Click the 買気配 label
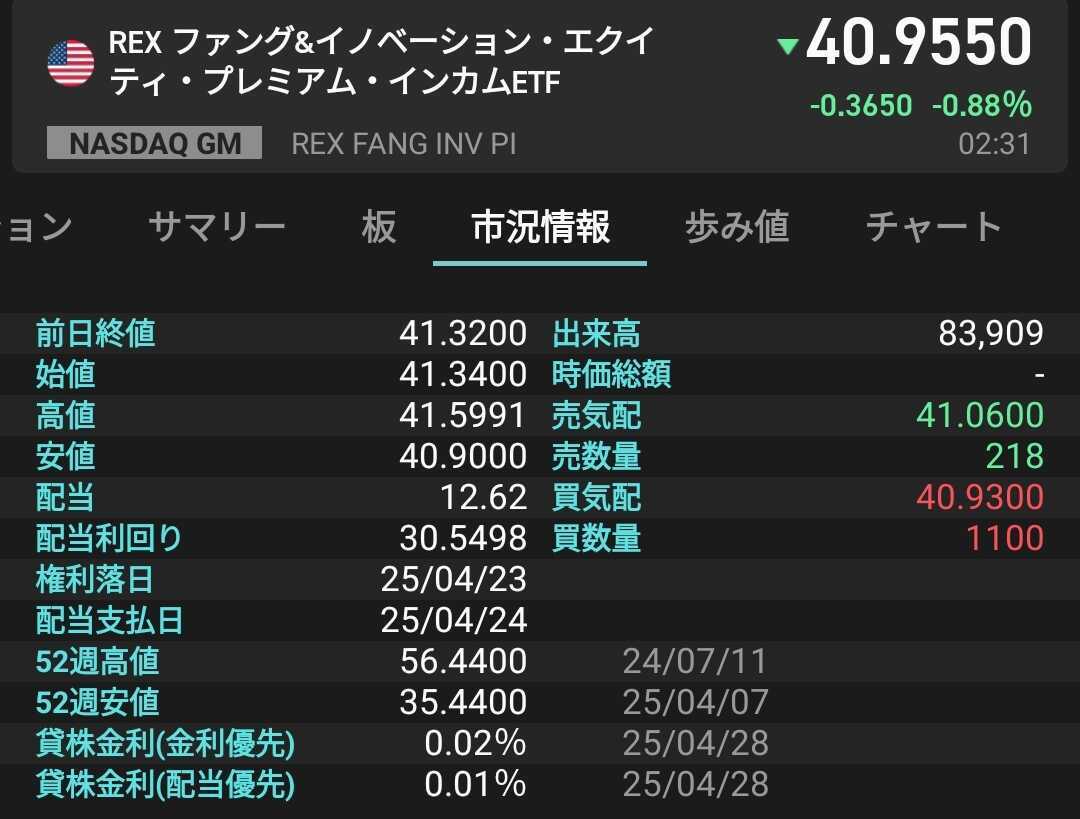1080x819 pixels. click(x=596, y=497)
